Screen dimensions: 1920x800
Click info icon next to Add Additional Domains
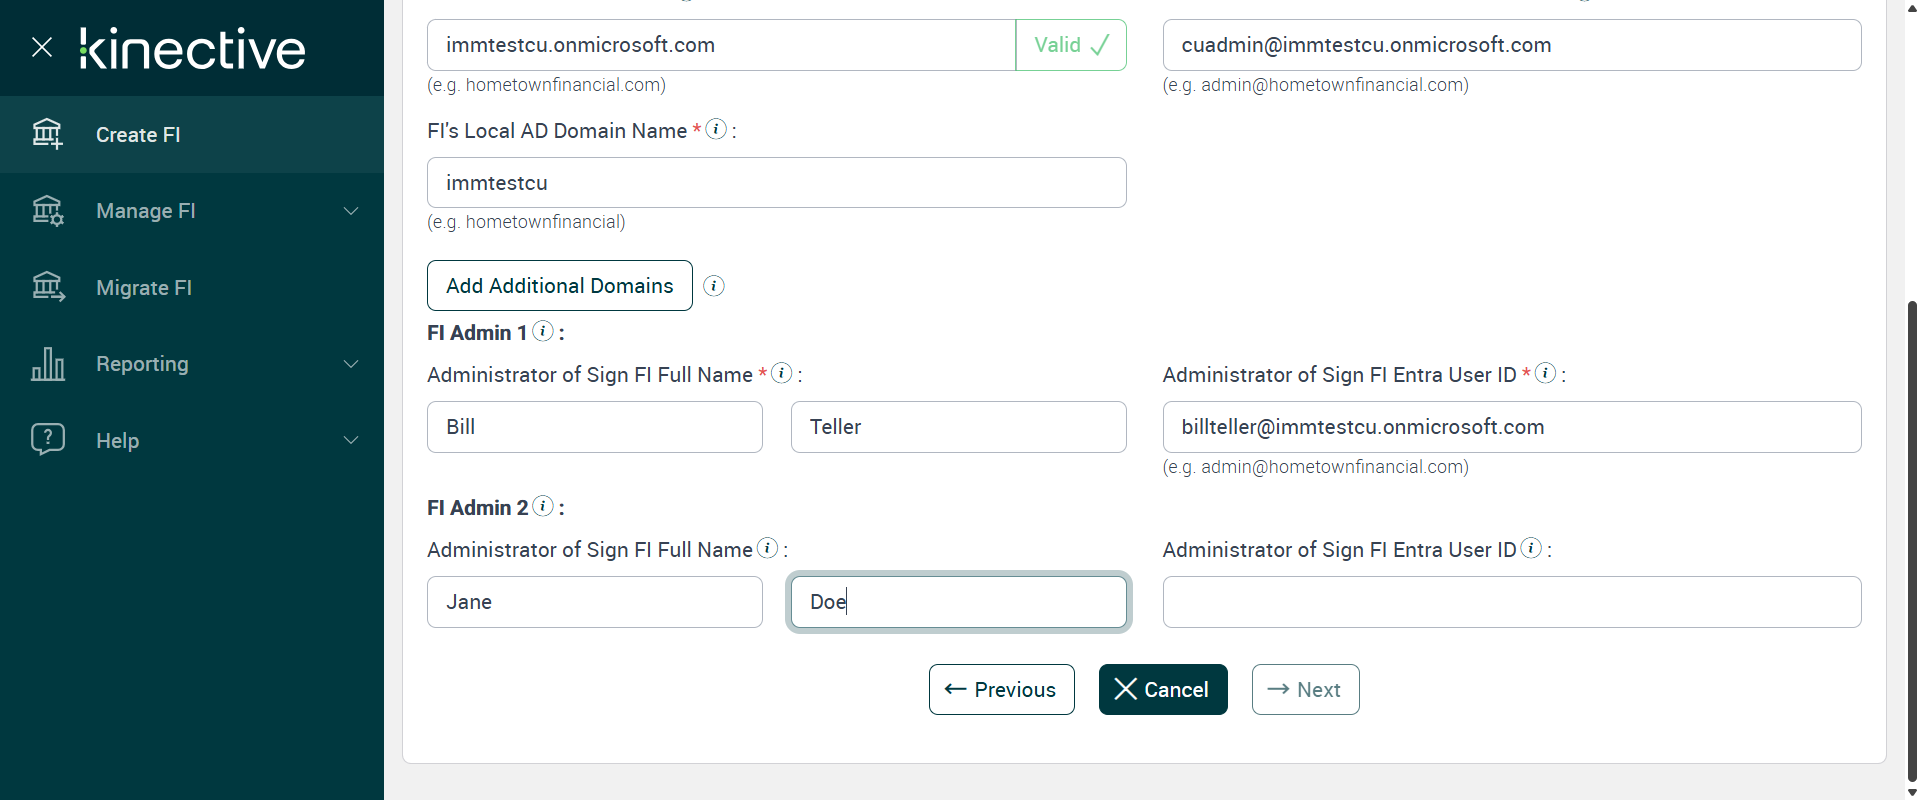714,286
